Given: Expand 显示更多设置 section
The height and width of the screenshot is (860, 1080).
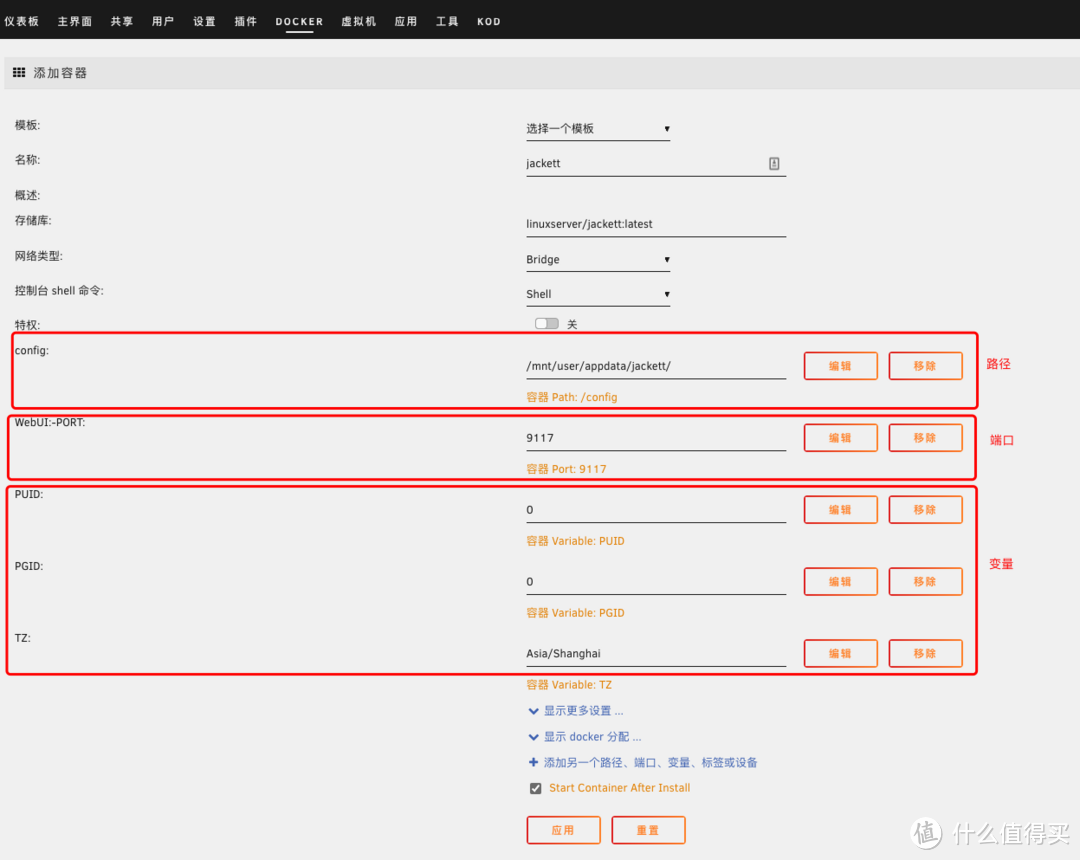Looking at the screenshot, I should click(x=583, y=711).
